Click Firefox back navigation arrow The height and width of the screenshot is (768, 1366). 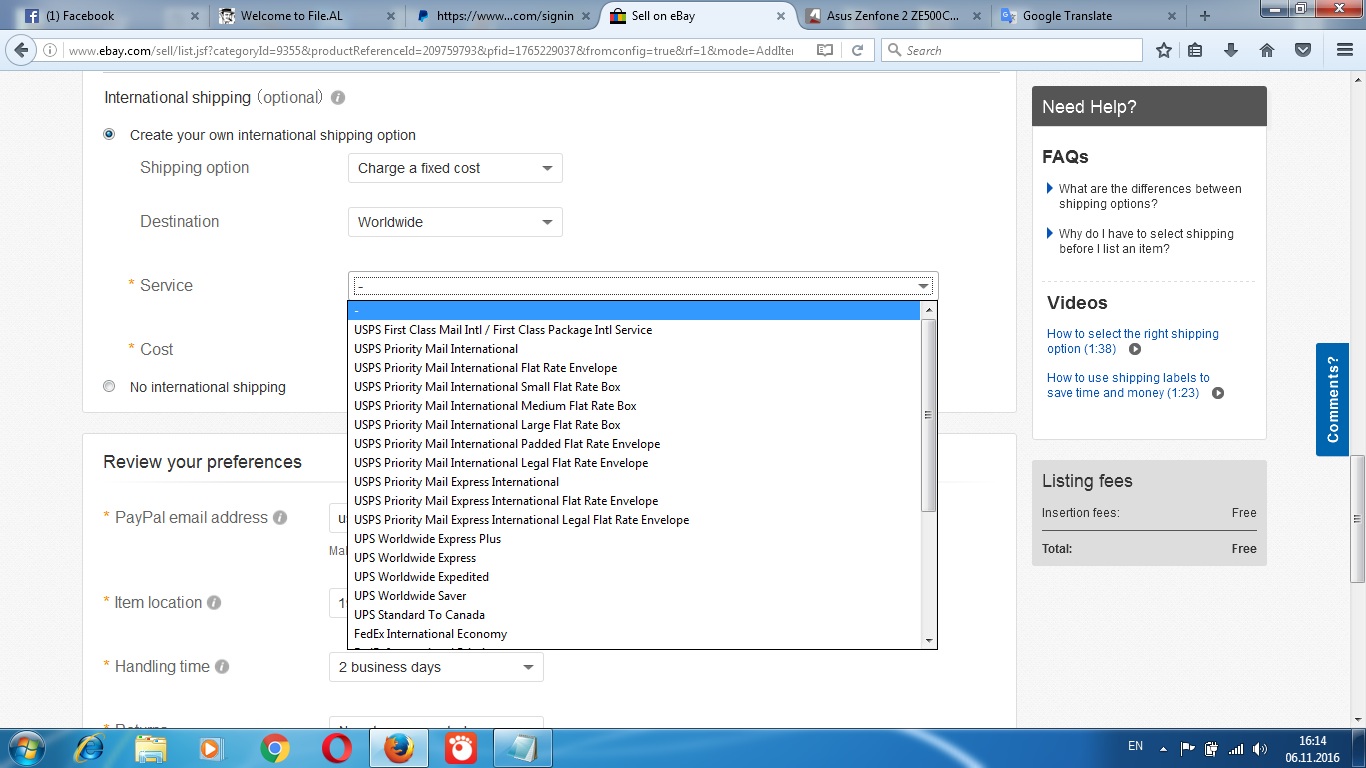[x=23, y=50]
